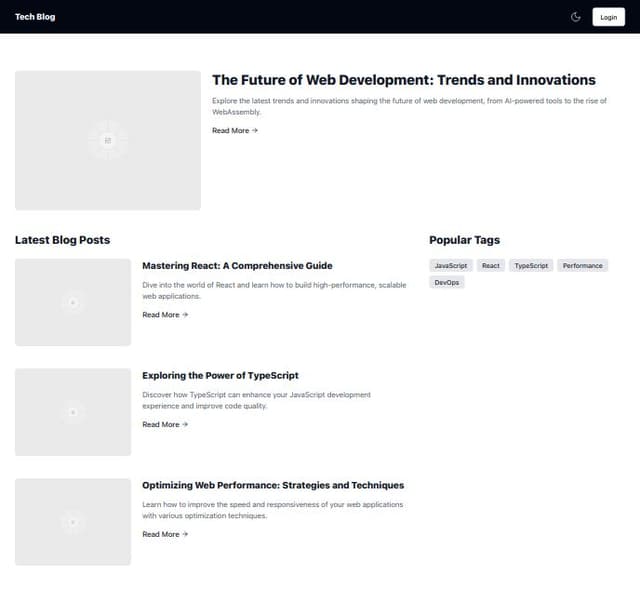This screenshot has height=603, width=640.
Task: Choose the TypeScript tag chip
Action: [x=531, y=266]
